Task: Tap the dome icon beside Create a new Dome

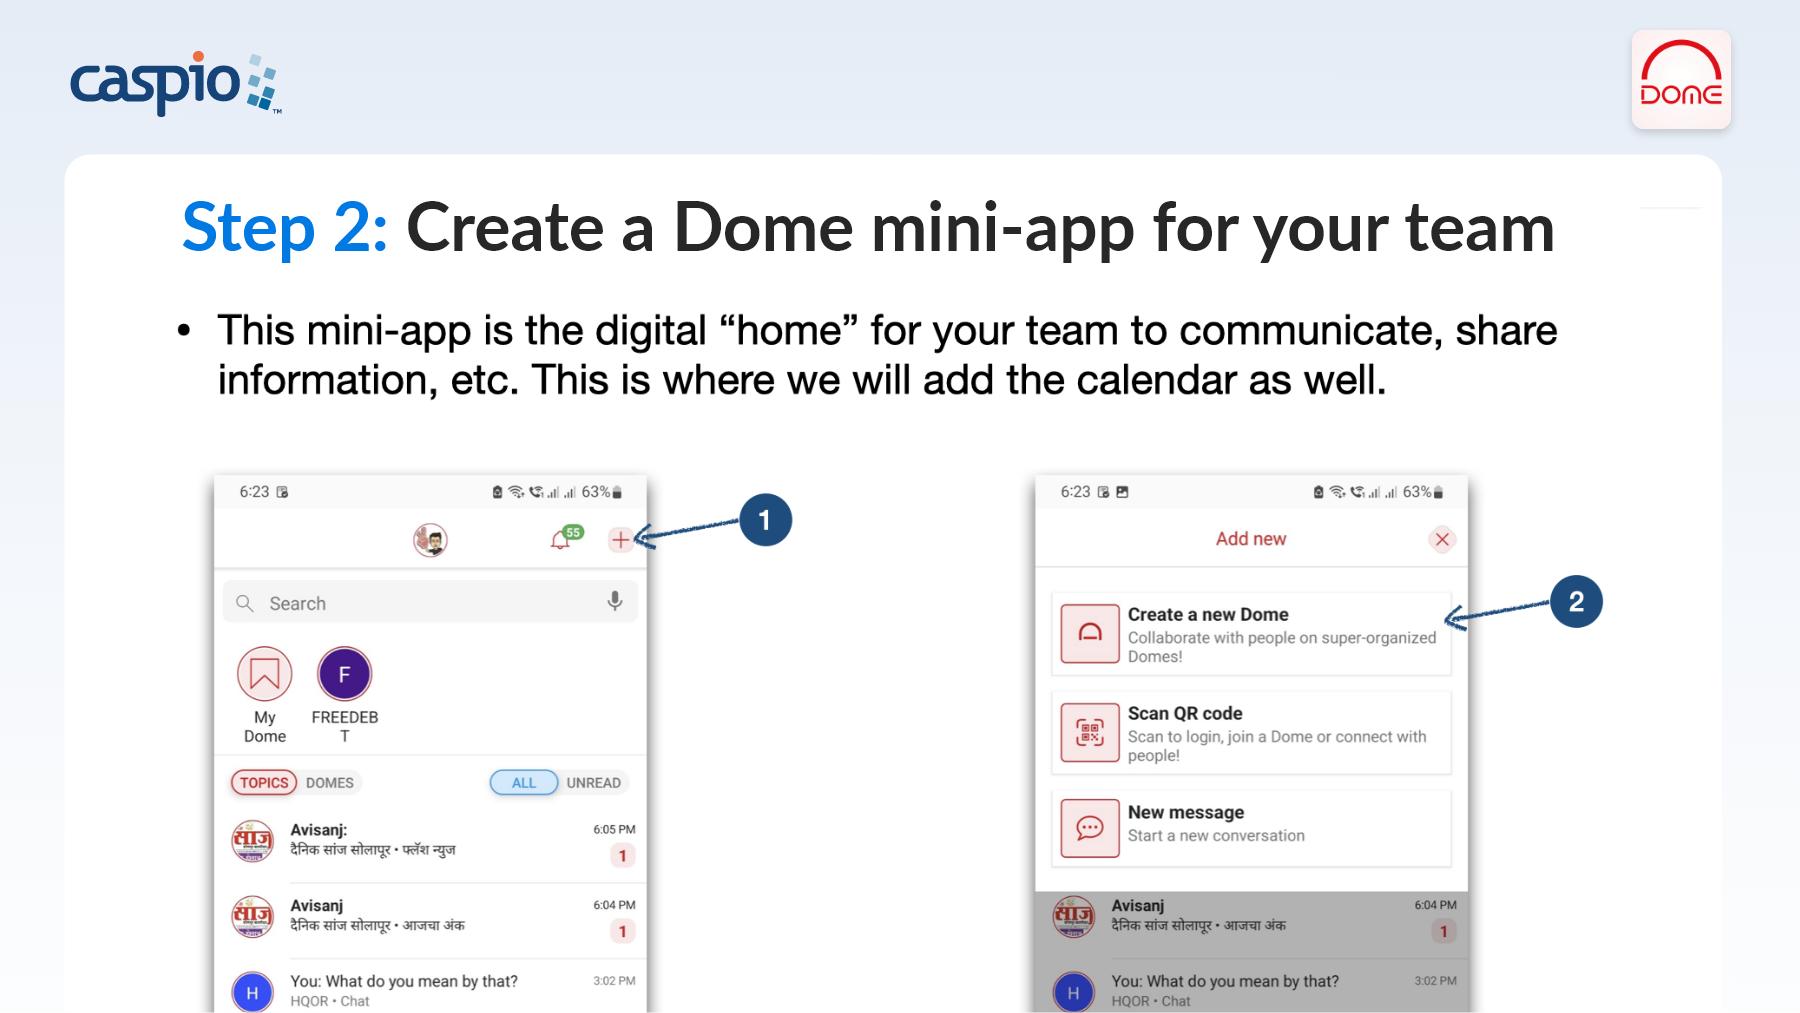Action: 1090,633
